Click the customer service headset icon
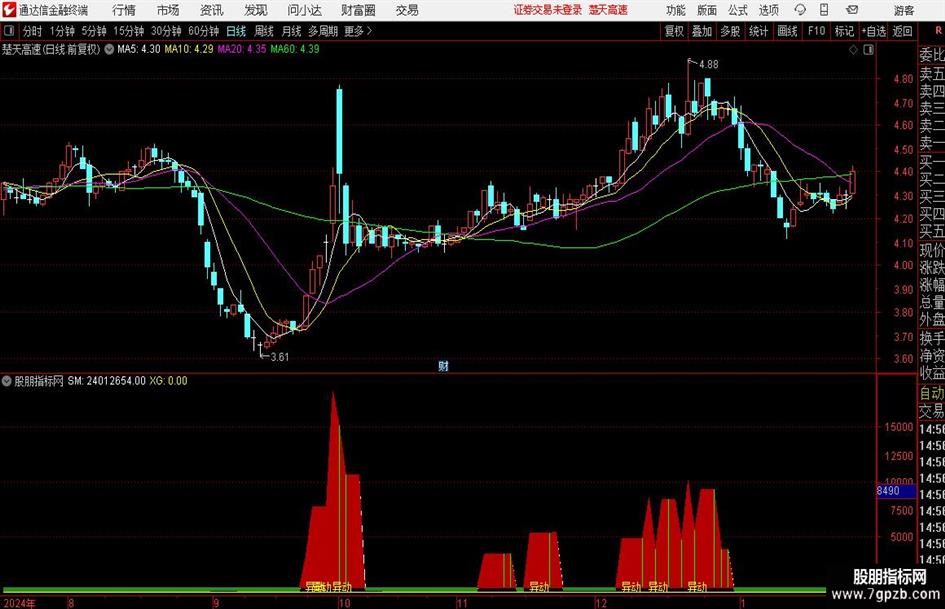The height and width of the screenshot is (609, 945). 800,10
